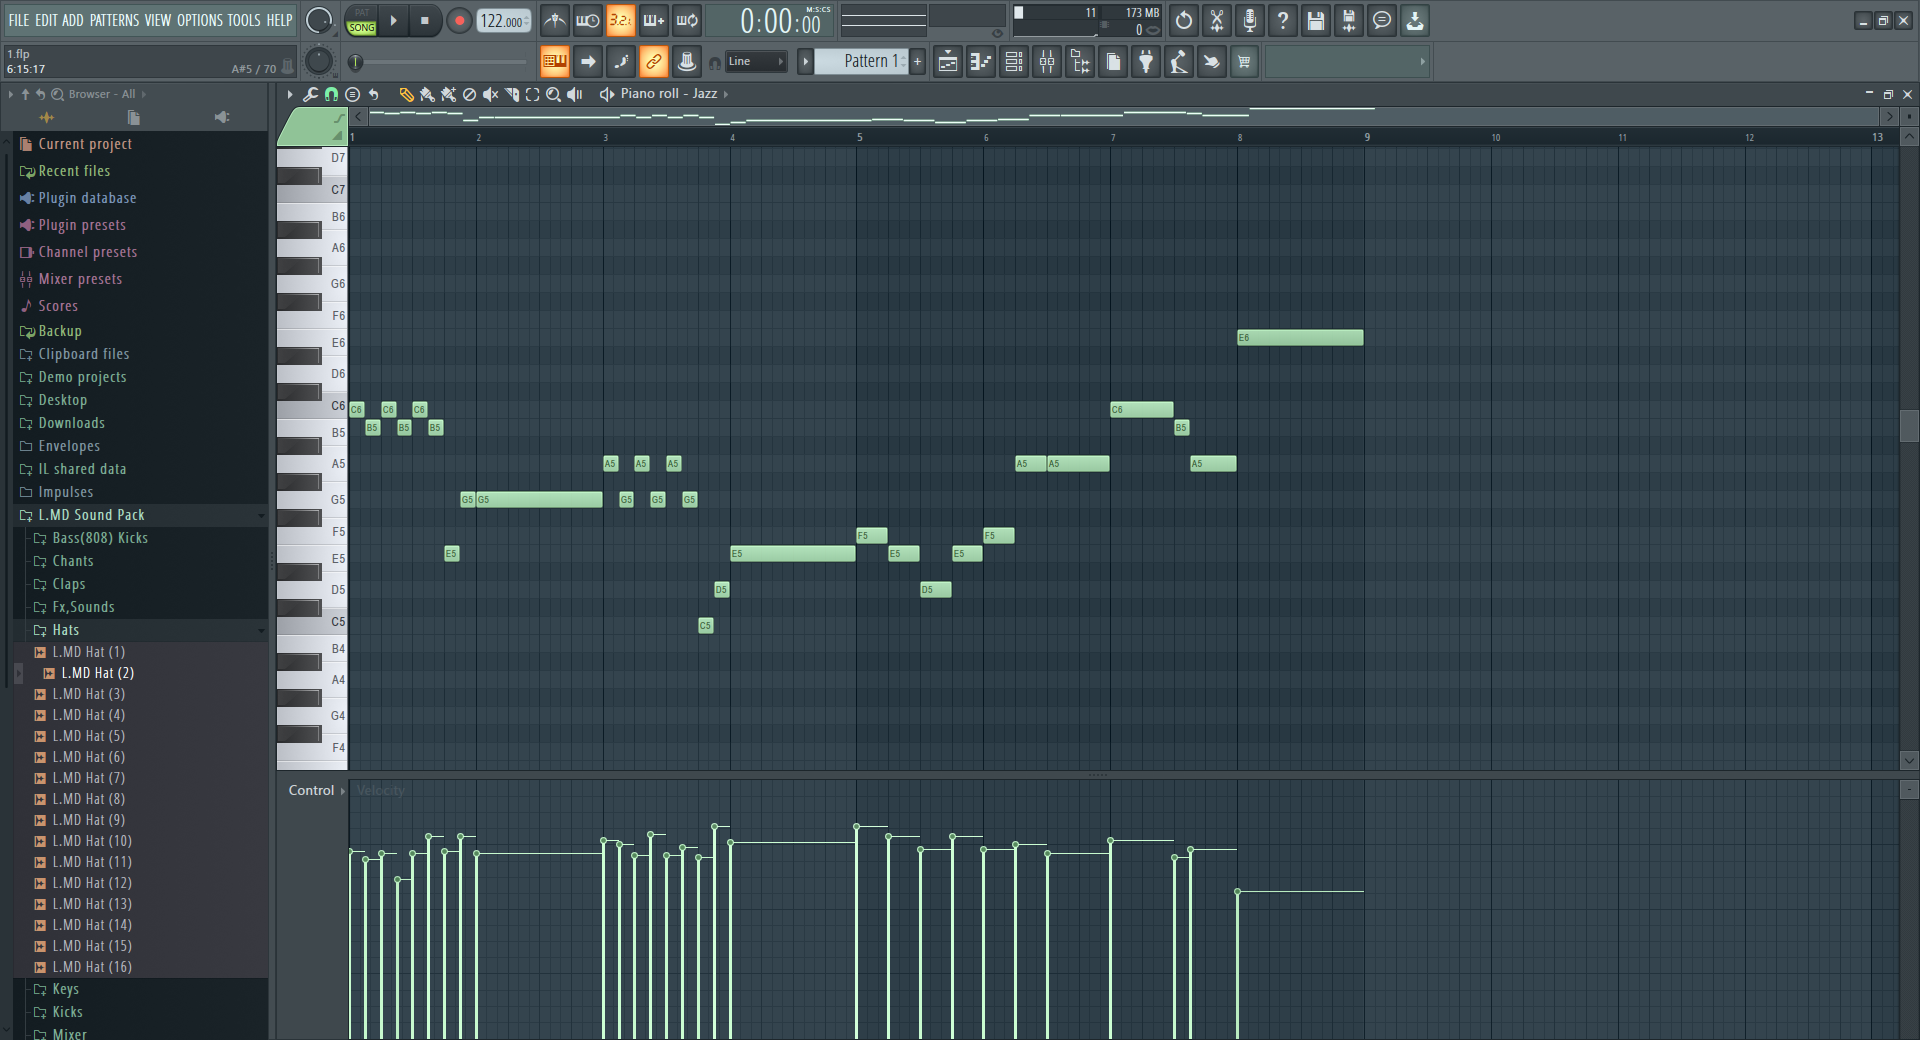Image resolution: width=1920 pixels, height=1040 pixels.
Task: Open the mixer view icon
Action: (1047, 62)
